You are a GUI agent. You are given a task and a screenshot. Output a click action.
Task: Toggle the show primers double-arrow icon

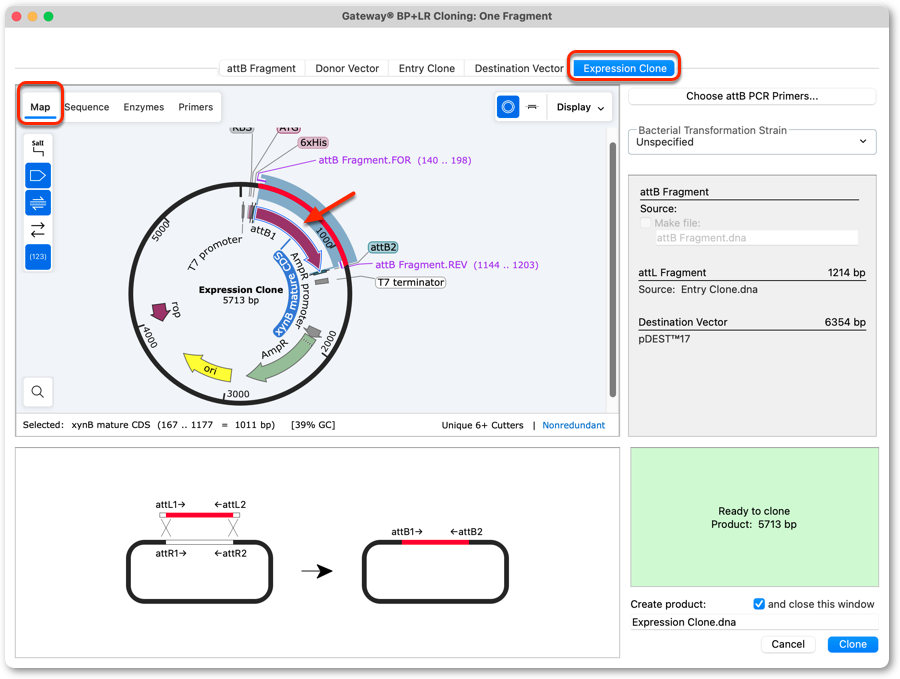coord(38,203)
